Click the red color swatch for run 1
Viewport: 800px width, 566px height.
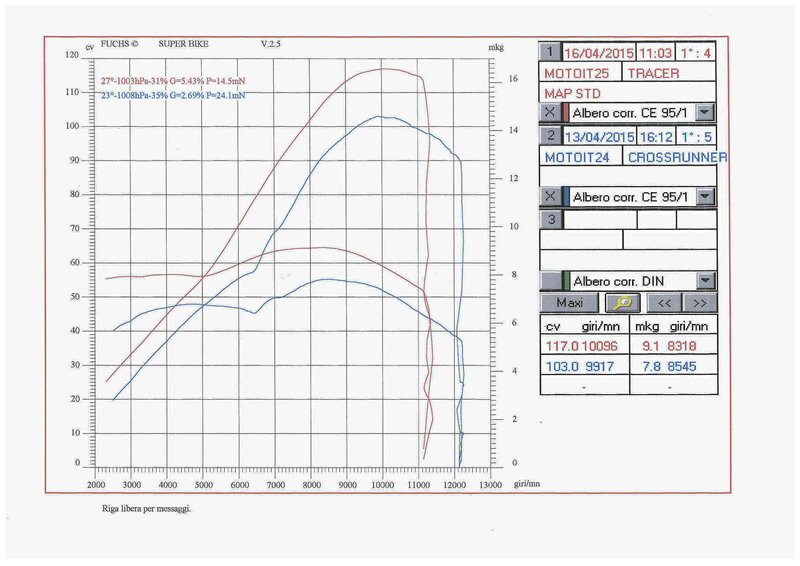[x=566, y=112]
